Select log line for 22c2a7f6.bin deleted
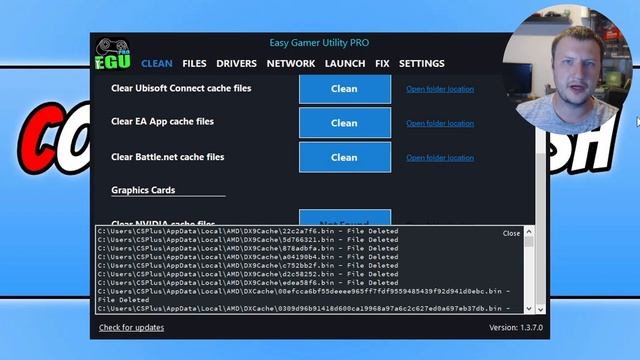 pyautogui.click(x=248, y=231)
